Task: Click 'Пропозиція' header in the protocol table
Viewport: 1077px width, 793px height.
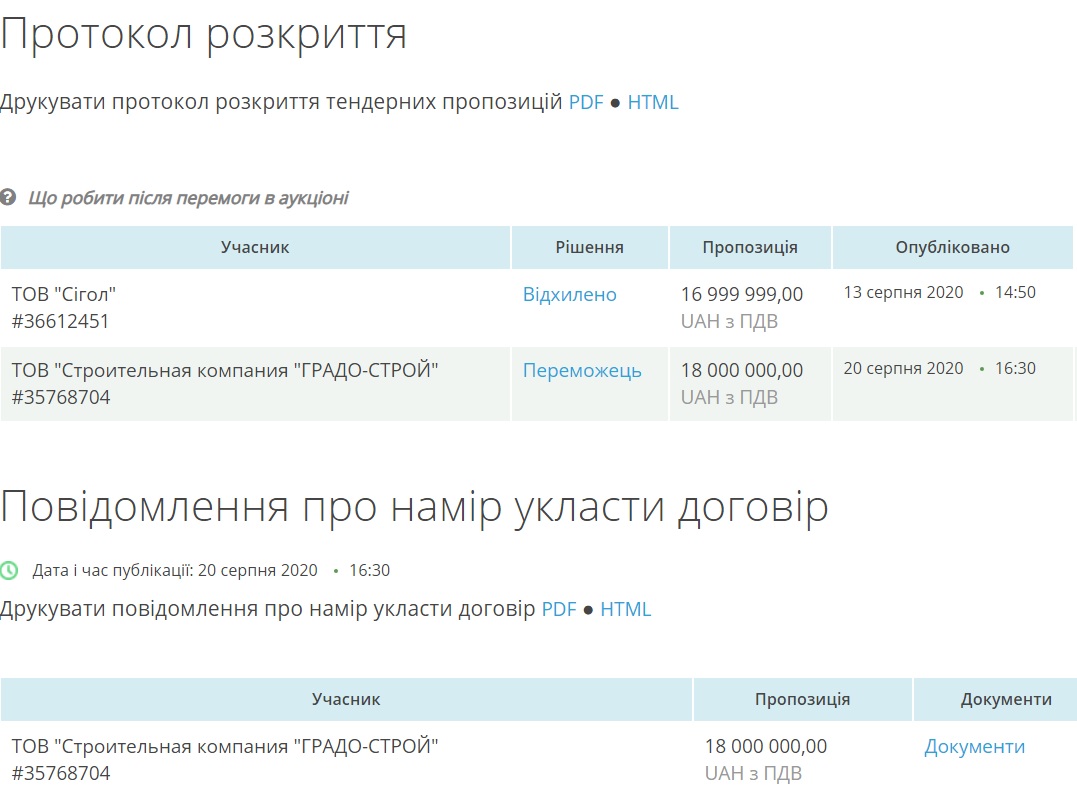Action: click(x=750, y=247)
